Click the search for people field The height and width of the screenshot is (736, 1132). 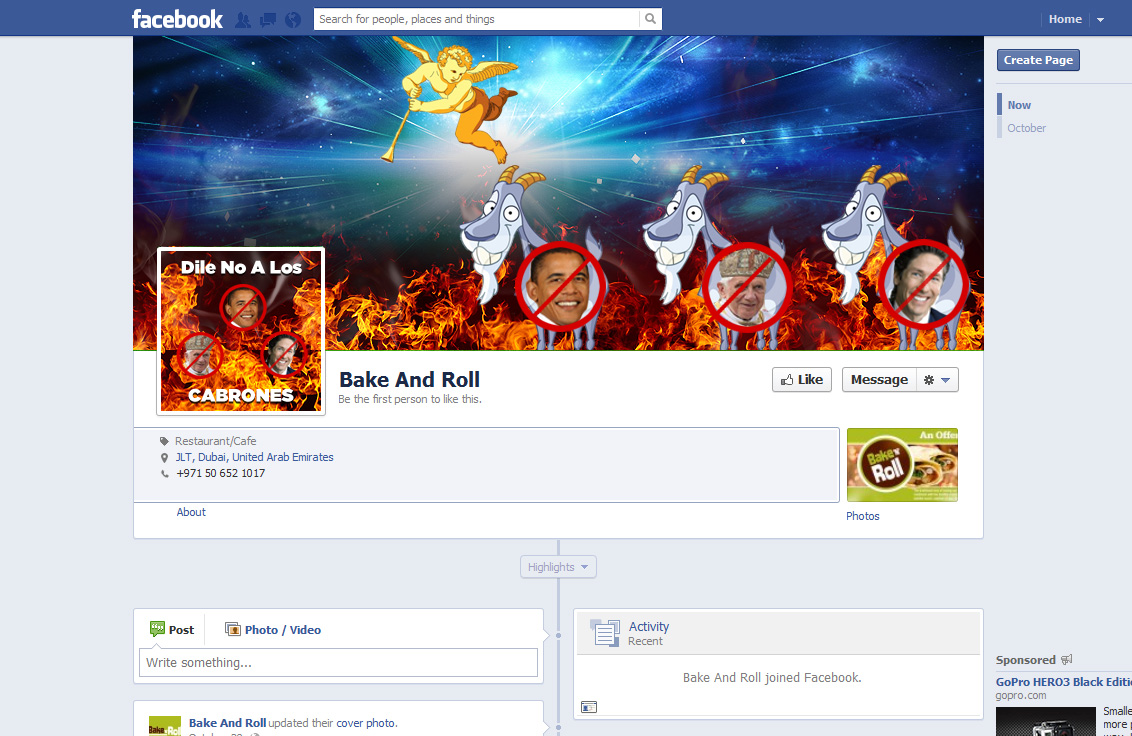[x=476, y=19]
